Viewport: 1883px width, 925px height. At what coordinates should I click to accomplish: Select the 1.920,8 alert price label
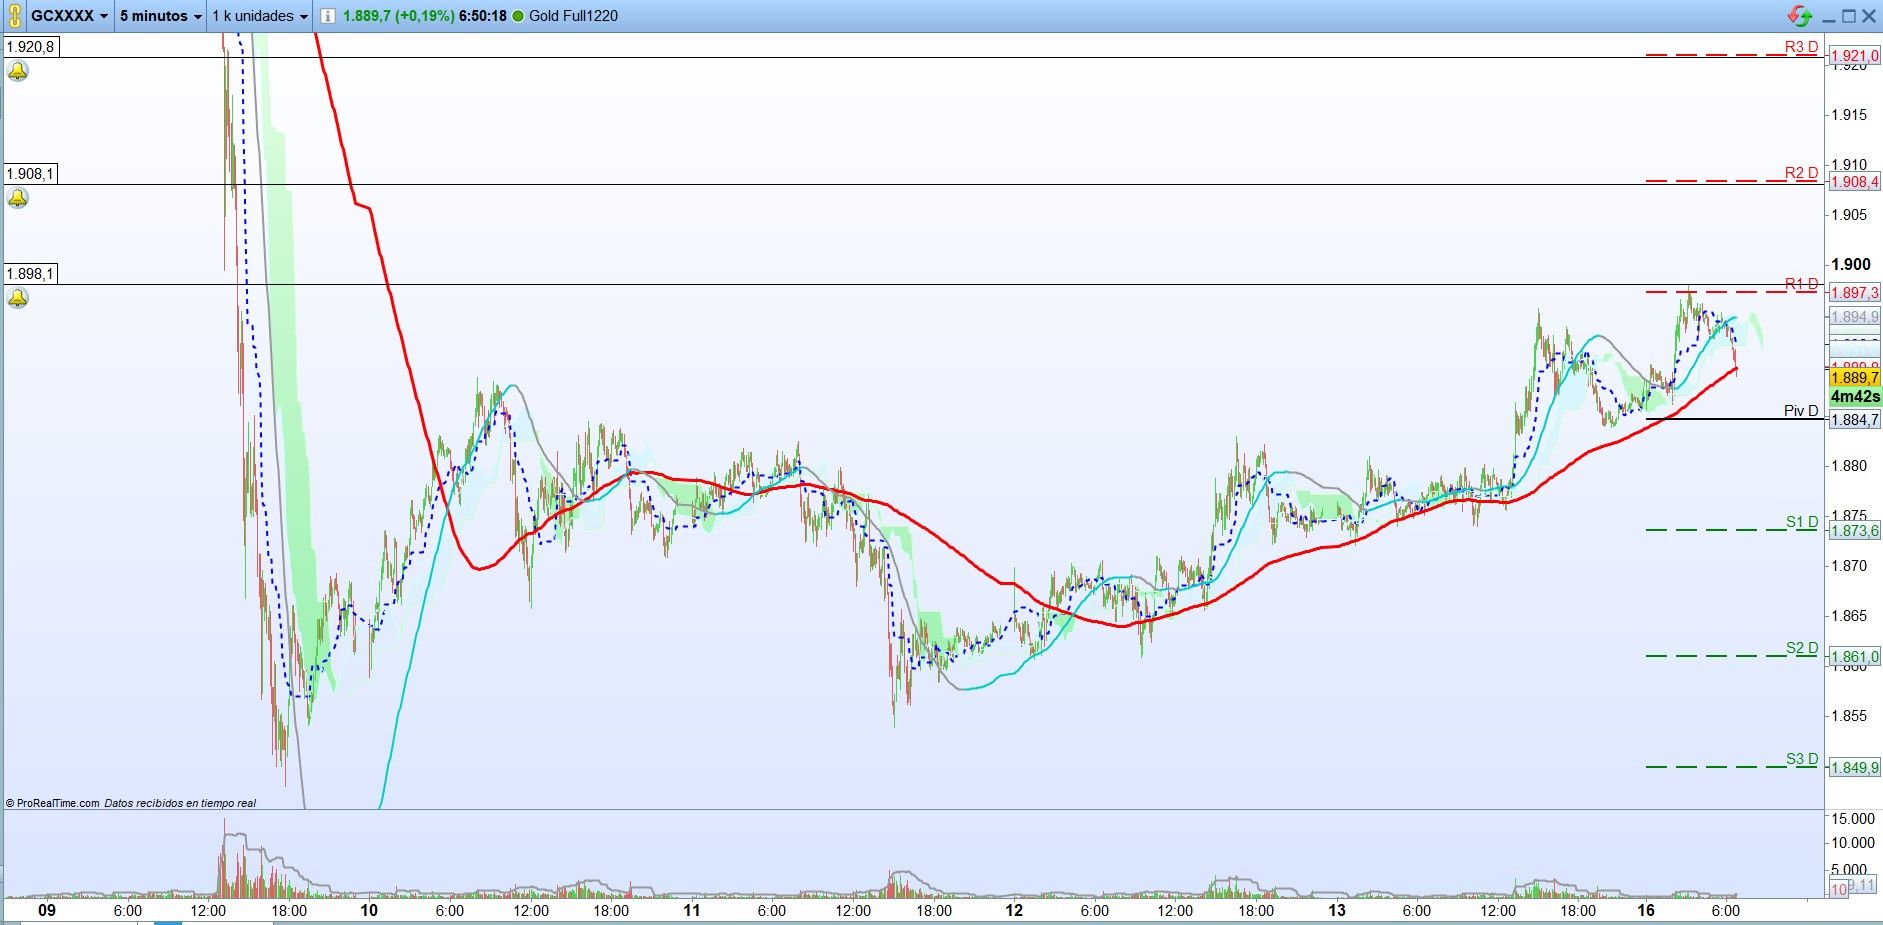pyautogui.click(x=31, y=46)
